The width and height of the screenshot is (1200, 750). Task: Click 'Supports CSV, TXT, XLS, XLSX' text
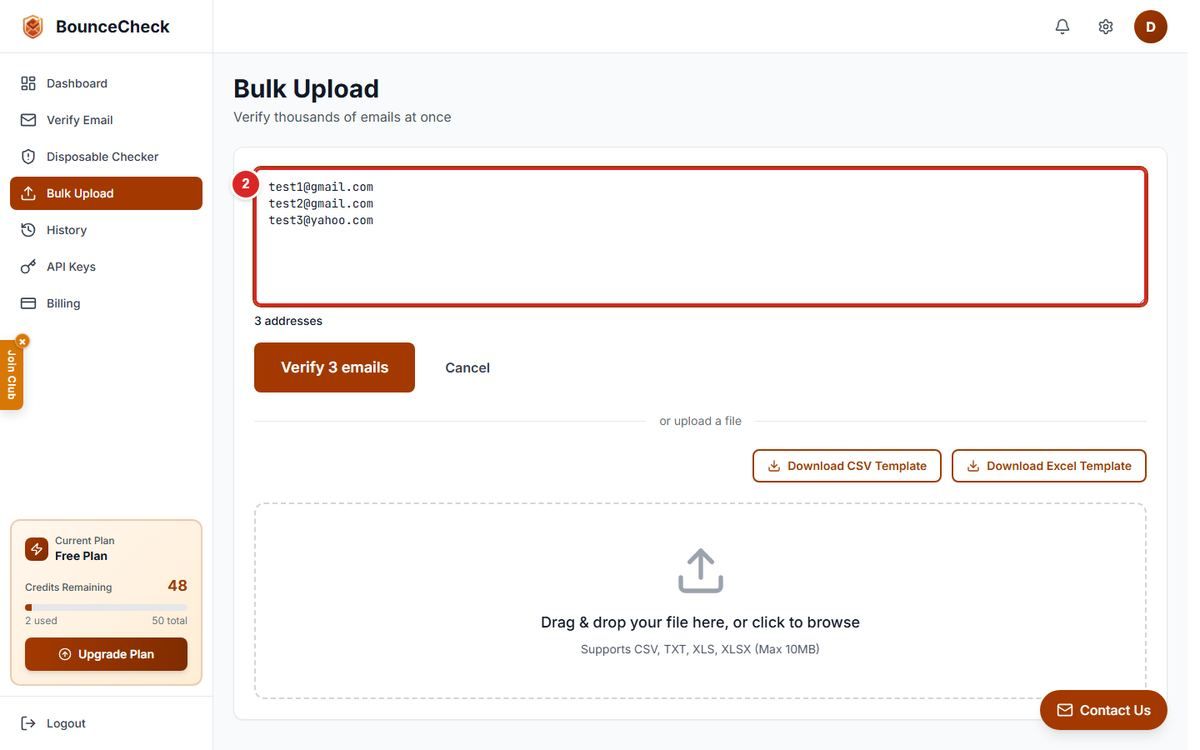pos(700,649)
